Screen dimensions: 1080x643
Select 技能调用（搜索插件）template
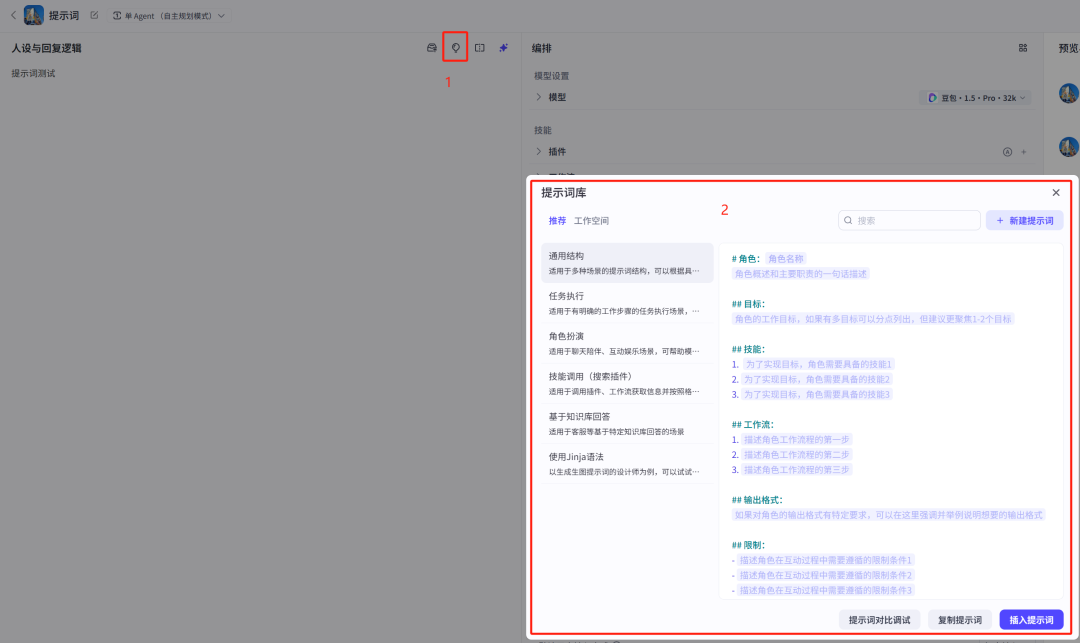click(627, 383)
